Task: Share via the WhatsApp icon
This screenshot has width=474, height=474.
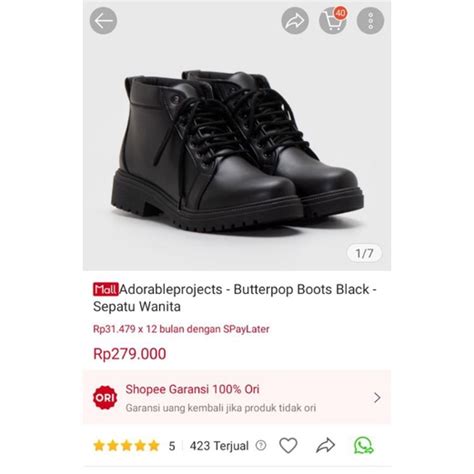Action: pyautogui.click(x=363, y=446)
